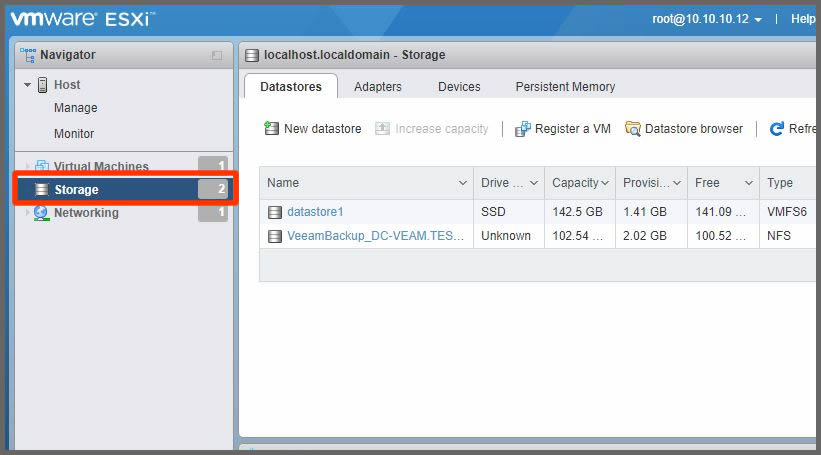Viewport: 821px width, 455px height.
Task: Click the Increase capacity icon
Action: (x=382, y=128)
